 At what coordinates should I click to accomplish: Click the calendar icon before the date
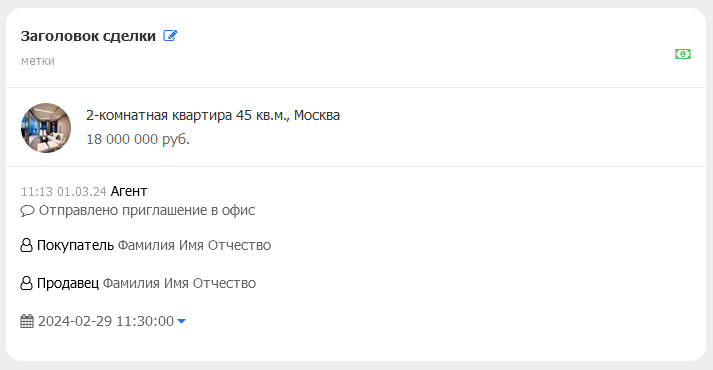click(x=27, y=321)
